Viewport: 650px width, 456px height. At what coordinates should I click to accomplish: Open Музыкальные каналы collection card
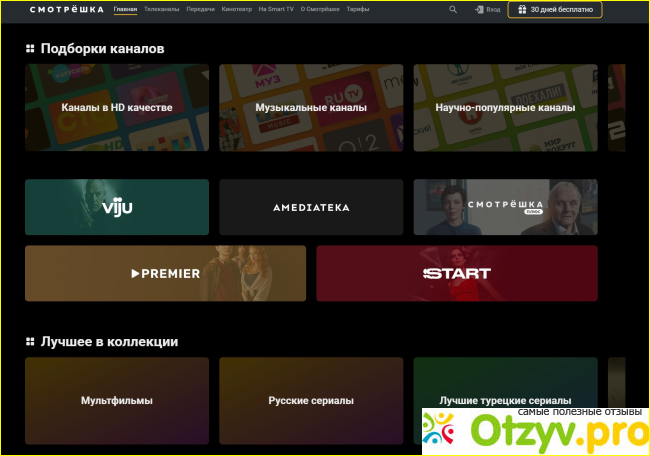click(x=311, y=107)
